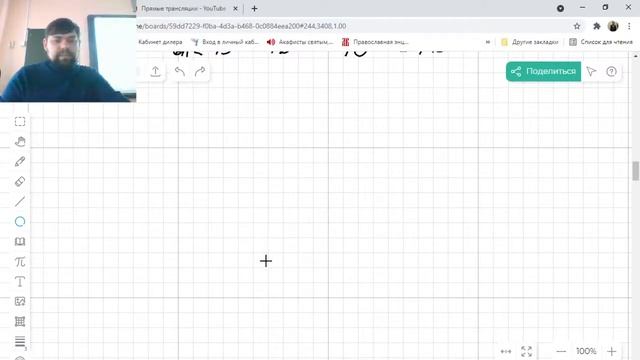Open the book library tool
The width and height of the screenshot is (640, 360).
click(x=20, y=241)
